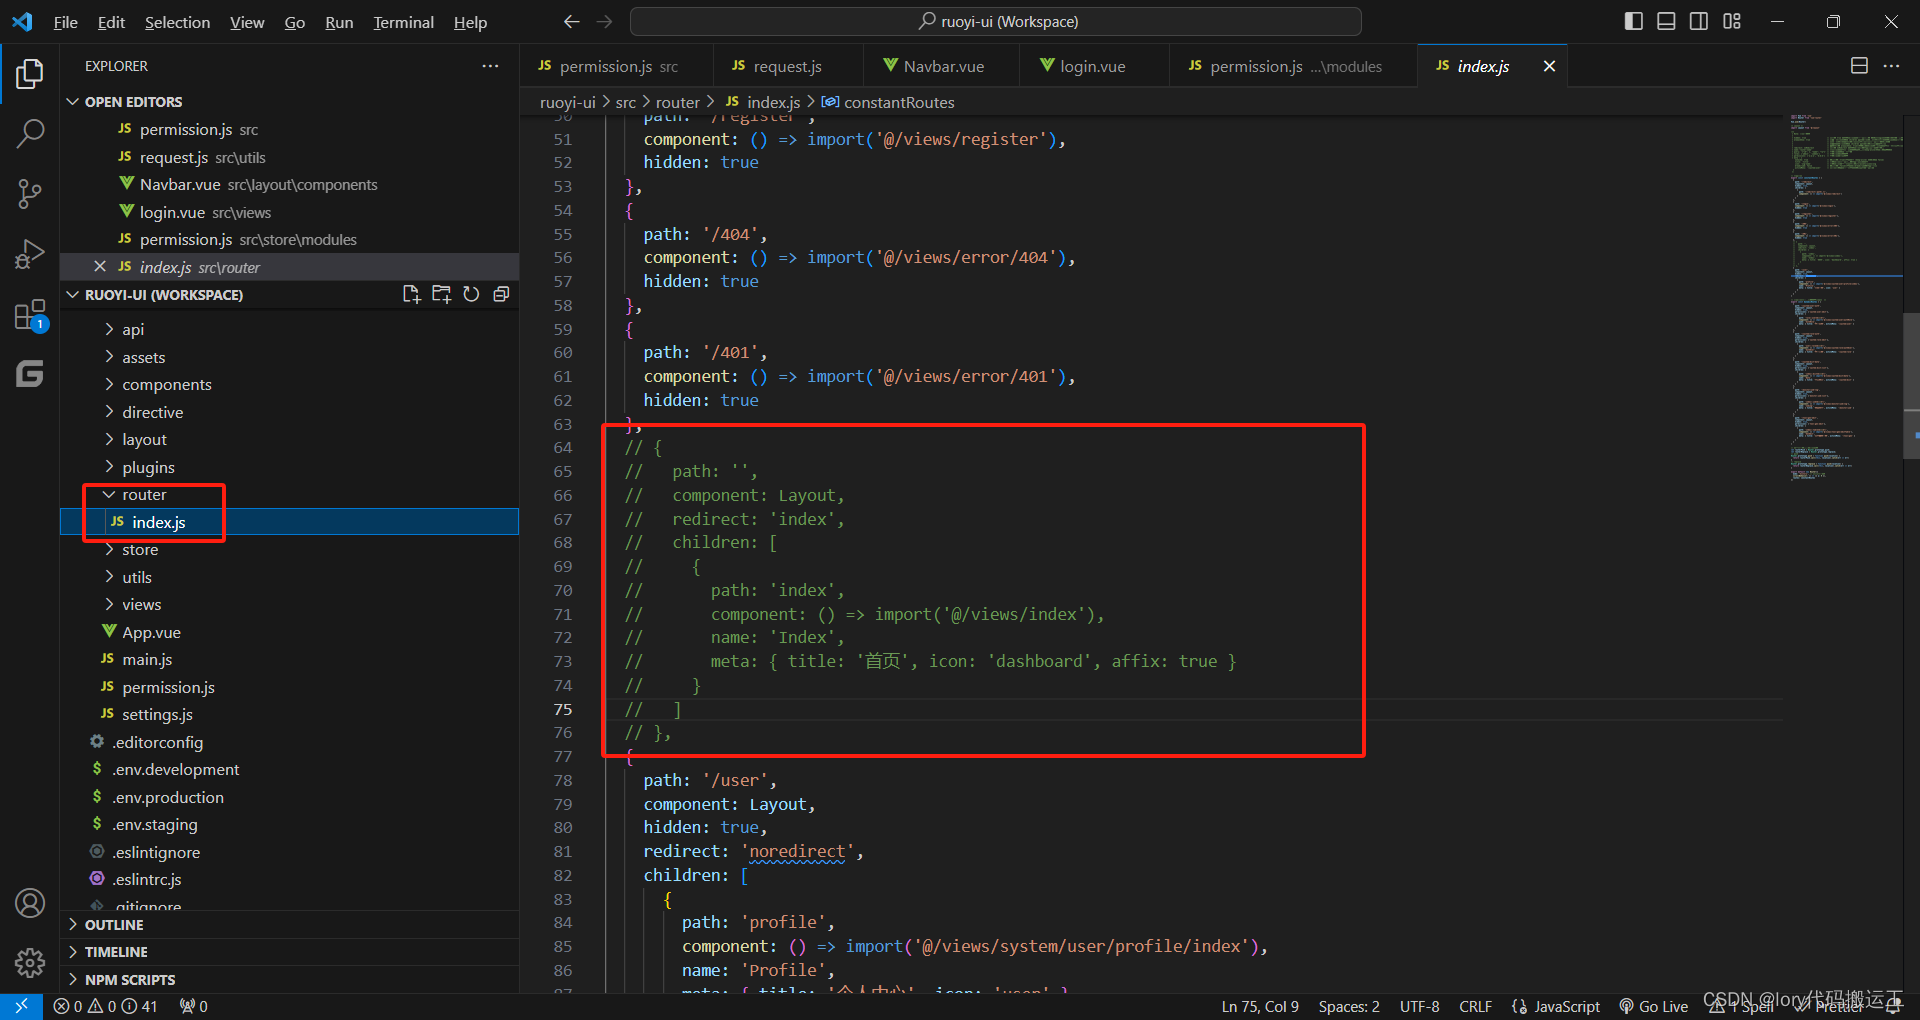This screenshot has width=1920, height=1020.
Task: Open Explorer more actions ellipsis
Action: click(x=490, y=66)
